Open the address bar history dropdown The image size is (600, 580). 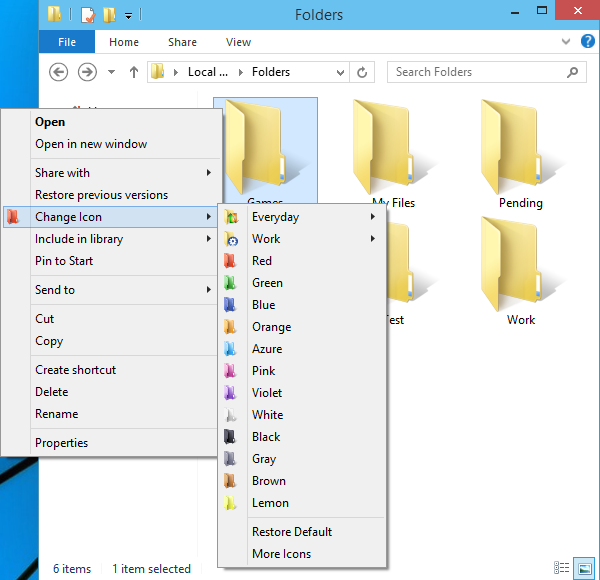click(337, 72)
